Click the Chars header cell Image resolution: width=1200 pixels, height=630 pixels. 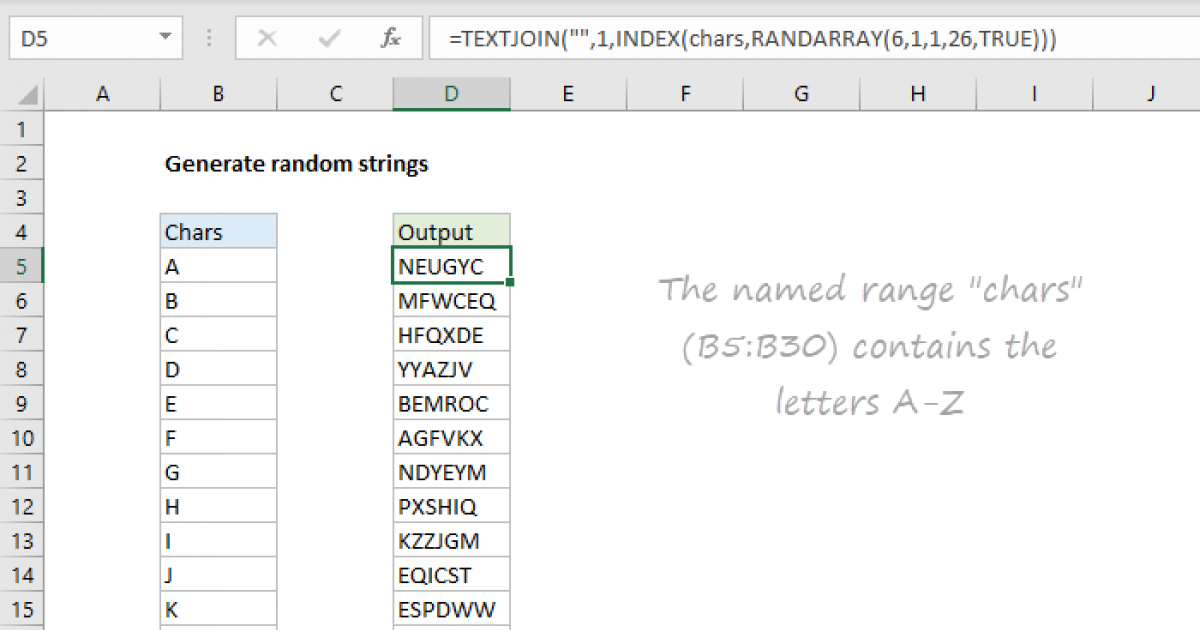pos(218,232)
